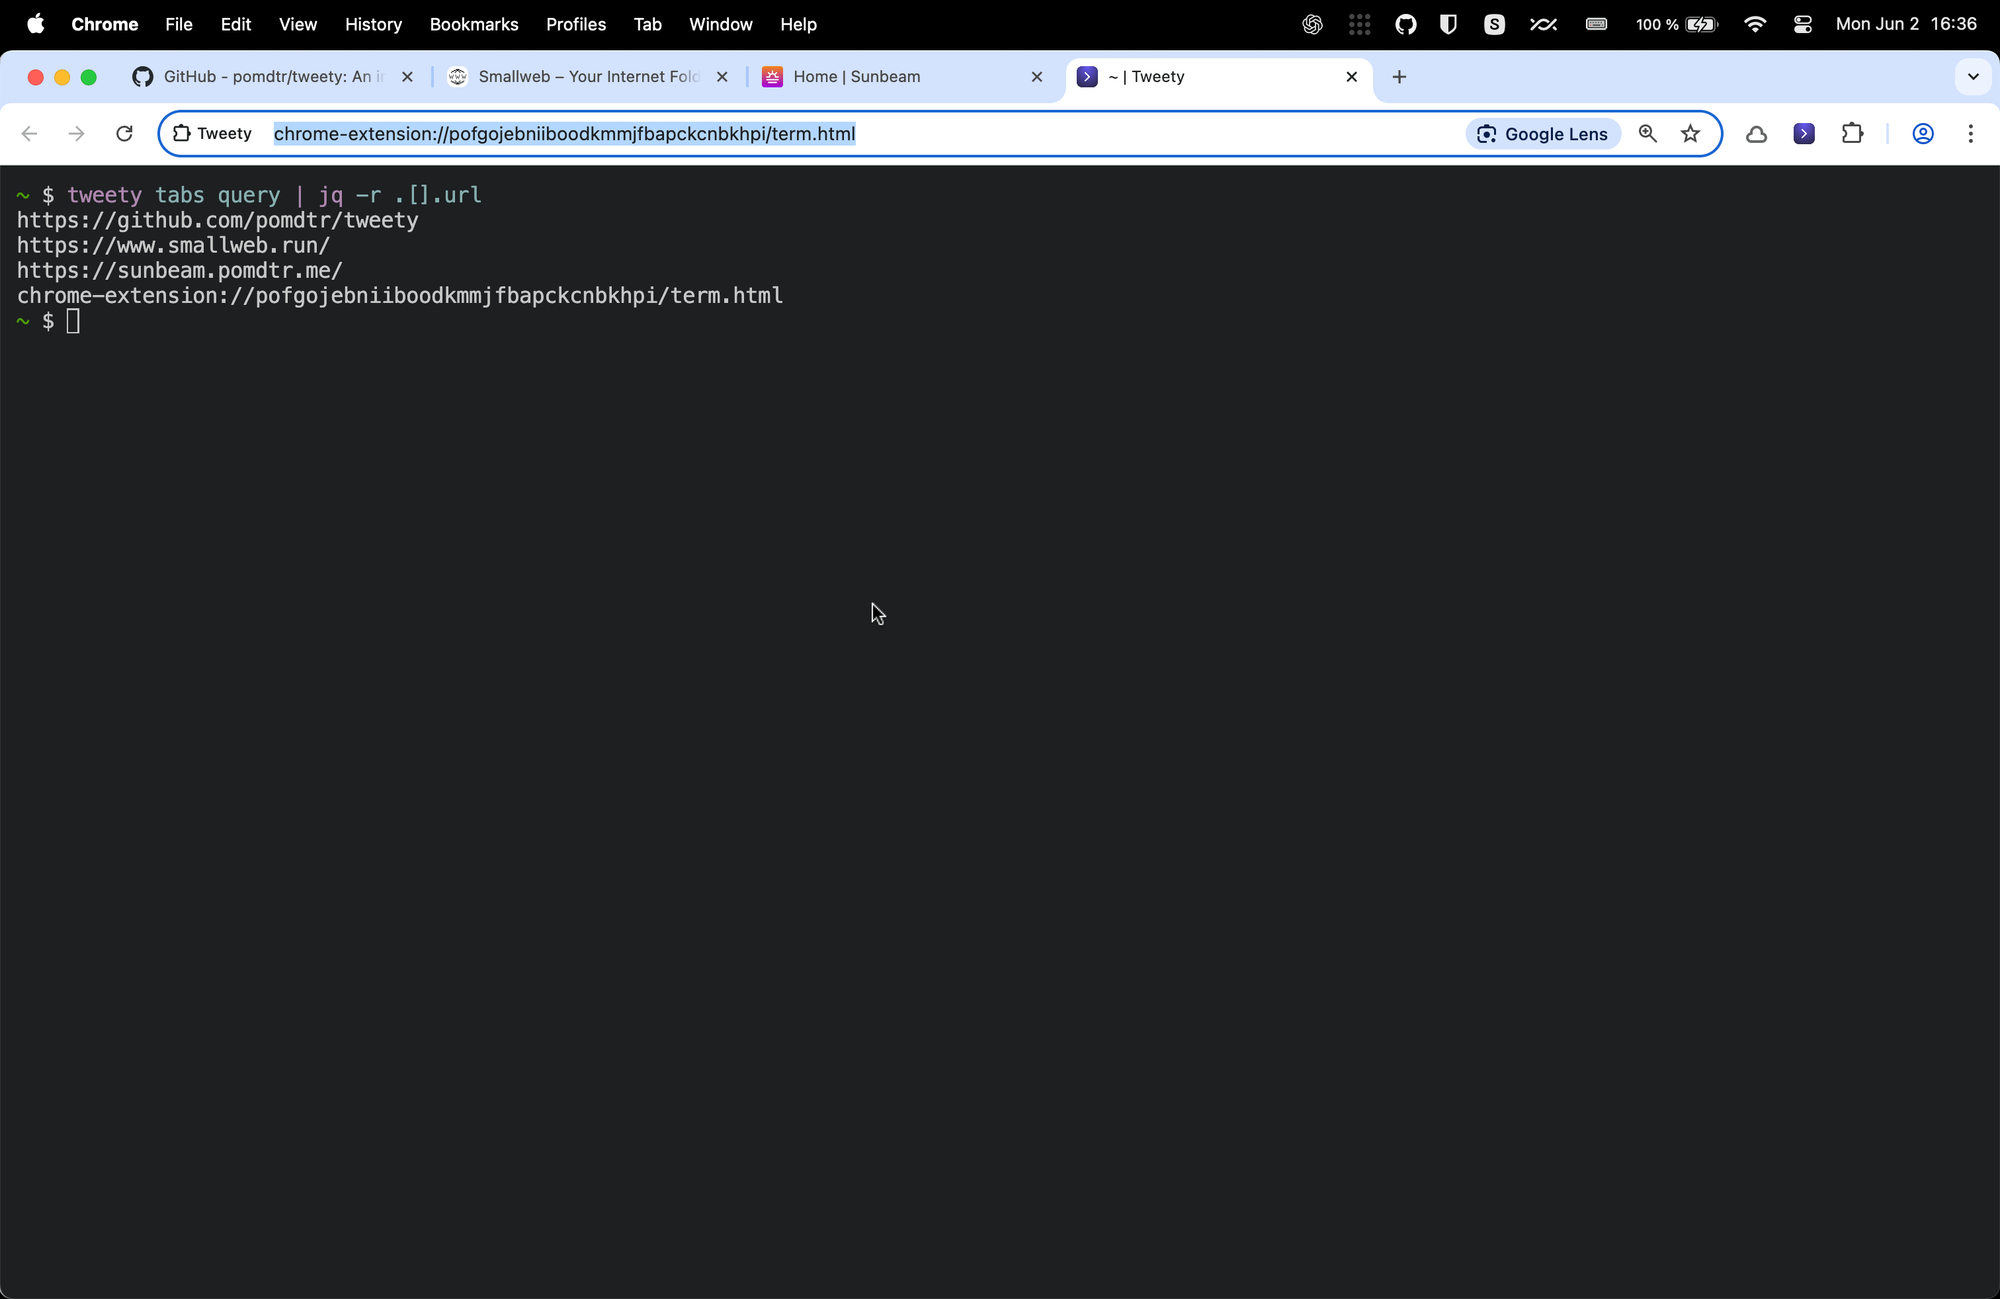Open the Profiles menu
This screenshot has width=2000, height=1299.
tap(575, 24)
